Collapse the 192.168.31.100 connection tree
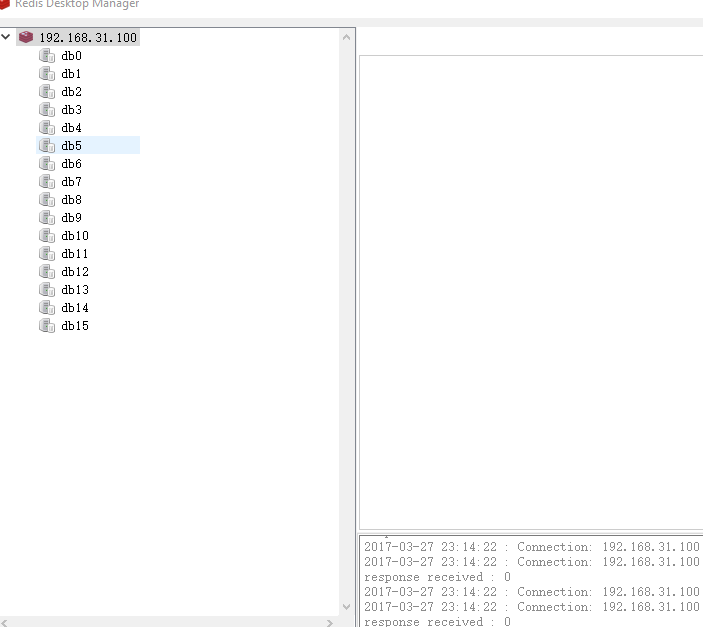 click(6, 37)
